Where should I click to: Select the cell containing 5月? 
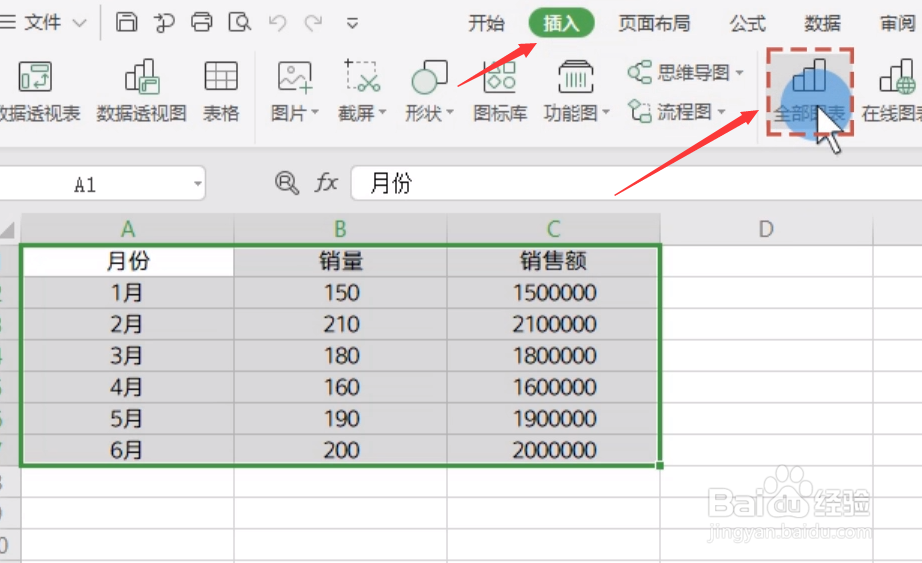point(128,419)
